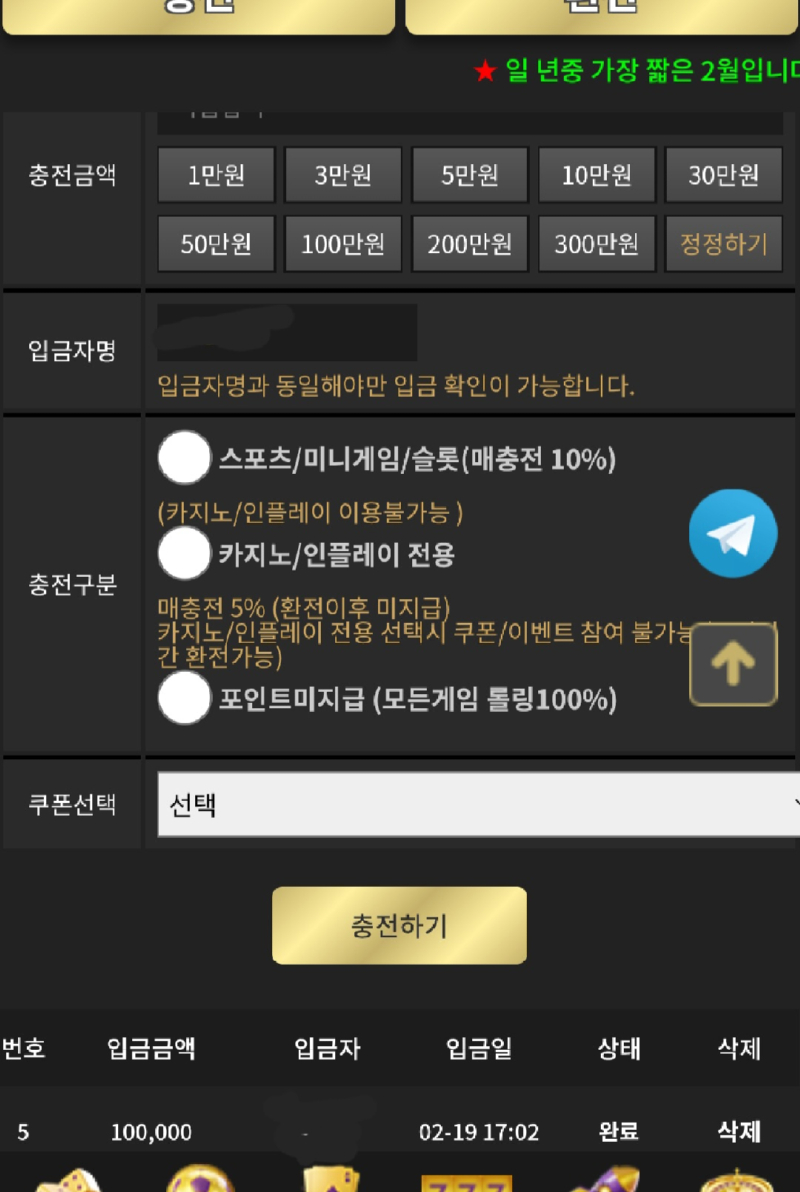
Task: Submit with the 충전하기 button
Action: pyautogui.click(x=399, y=925)
